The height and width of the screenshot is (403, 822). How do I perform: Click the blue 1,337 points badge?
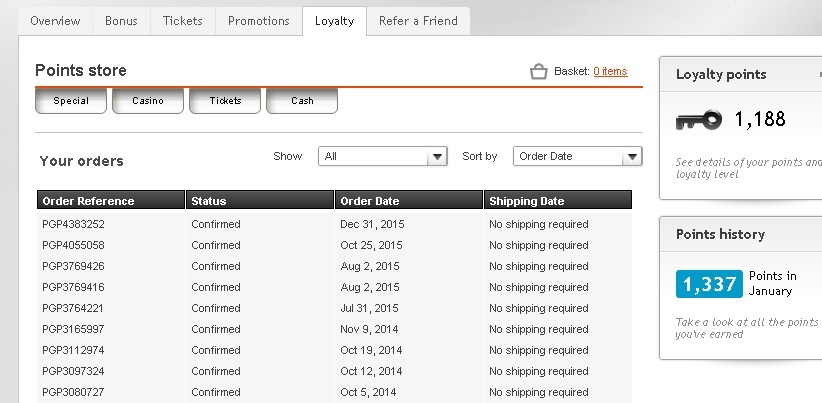pos(709,284)
